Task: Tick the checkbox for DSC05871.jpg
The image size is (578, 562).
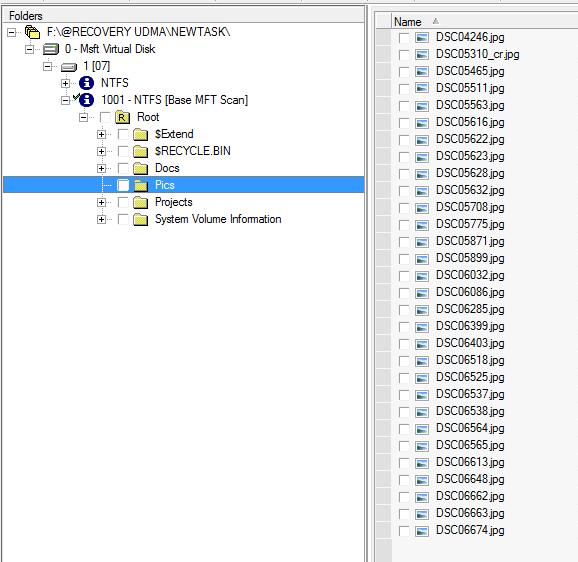Action: point(404,242)
